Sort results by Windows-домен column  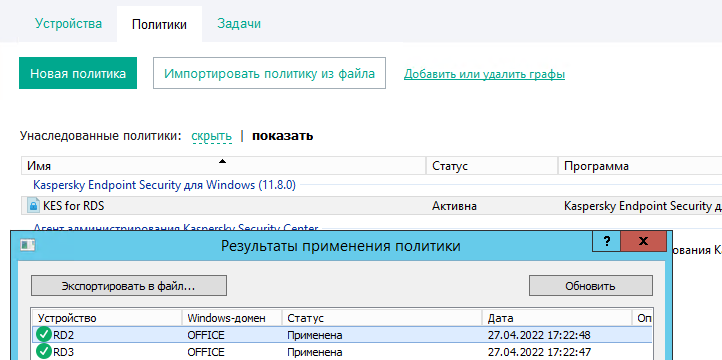pyautogui.click(x=232, y=318)
